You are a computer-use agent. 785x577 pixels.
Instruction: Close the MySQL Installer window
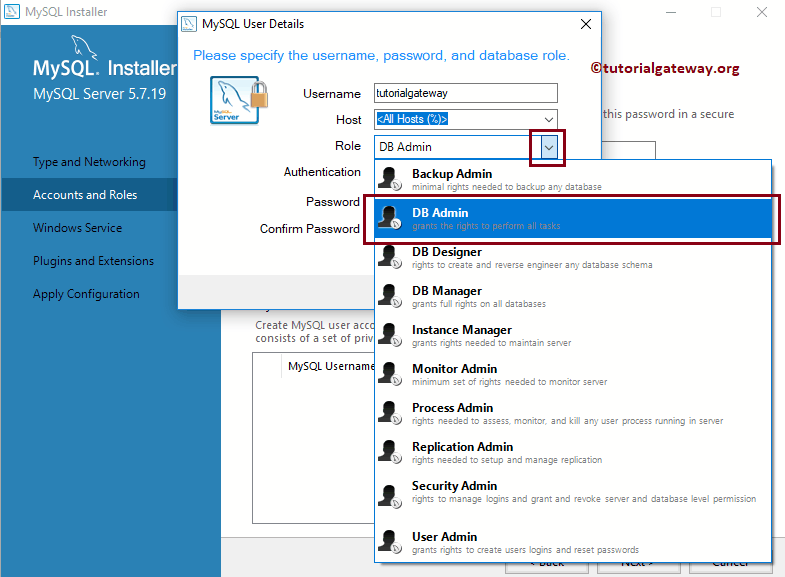point(761,12)
